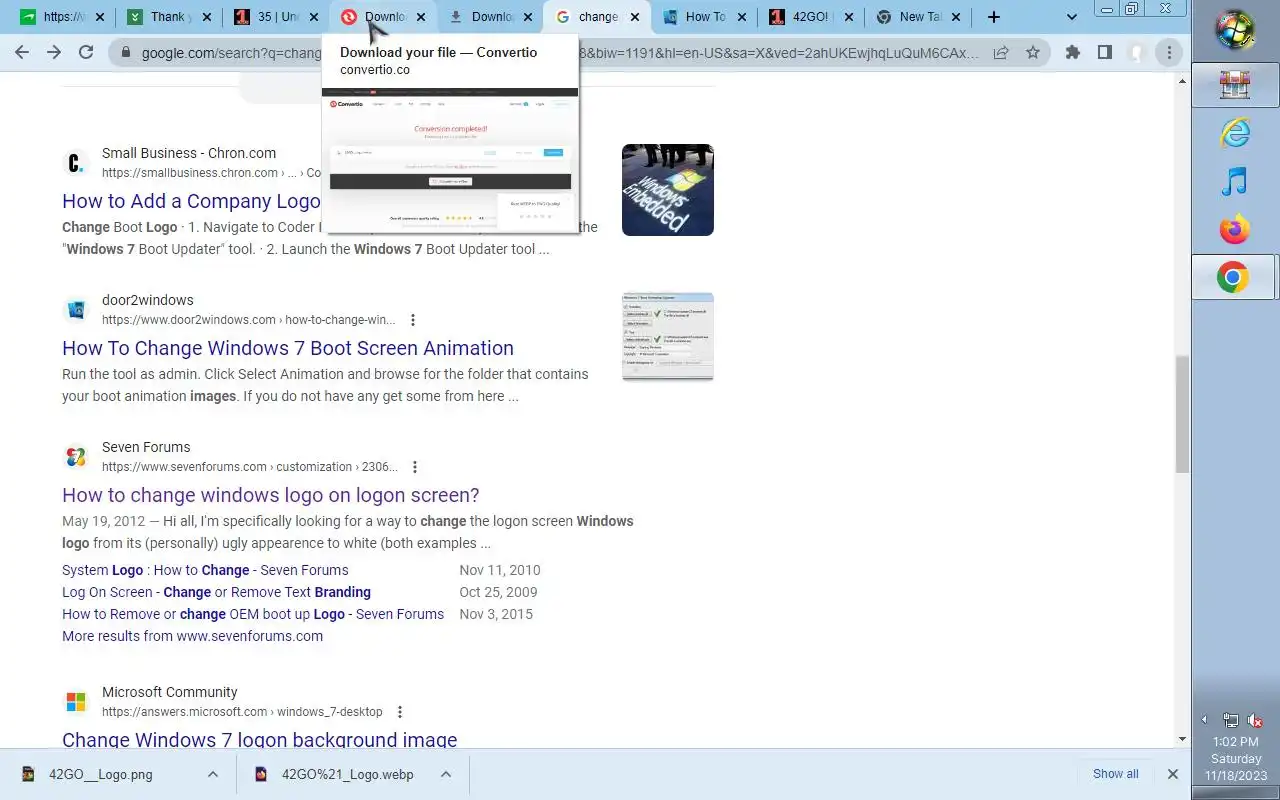This screenshot has width=1280, height=800.
Task: Open 'Log On Screen - Change or Remove Text Branding'
Action: click(x=216, y=592)
